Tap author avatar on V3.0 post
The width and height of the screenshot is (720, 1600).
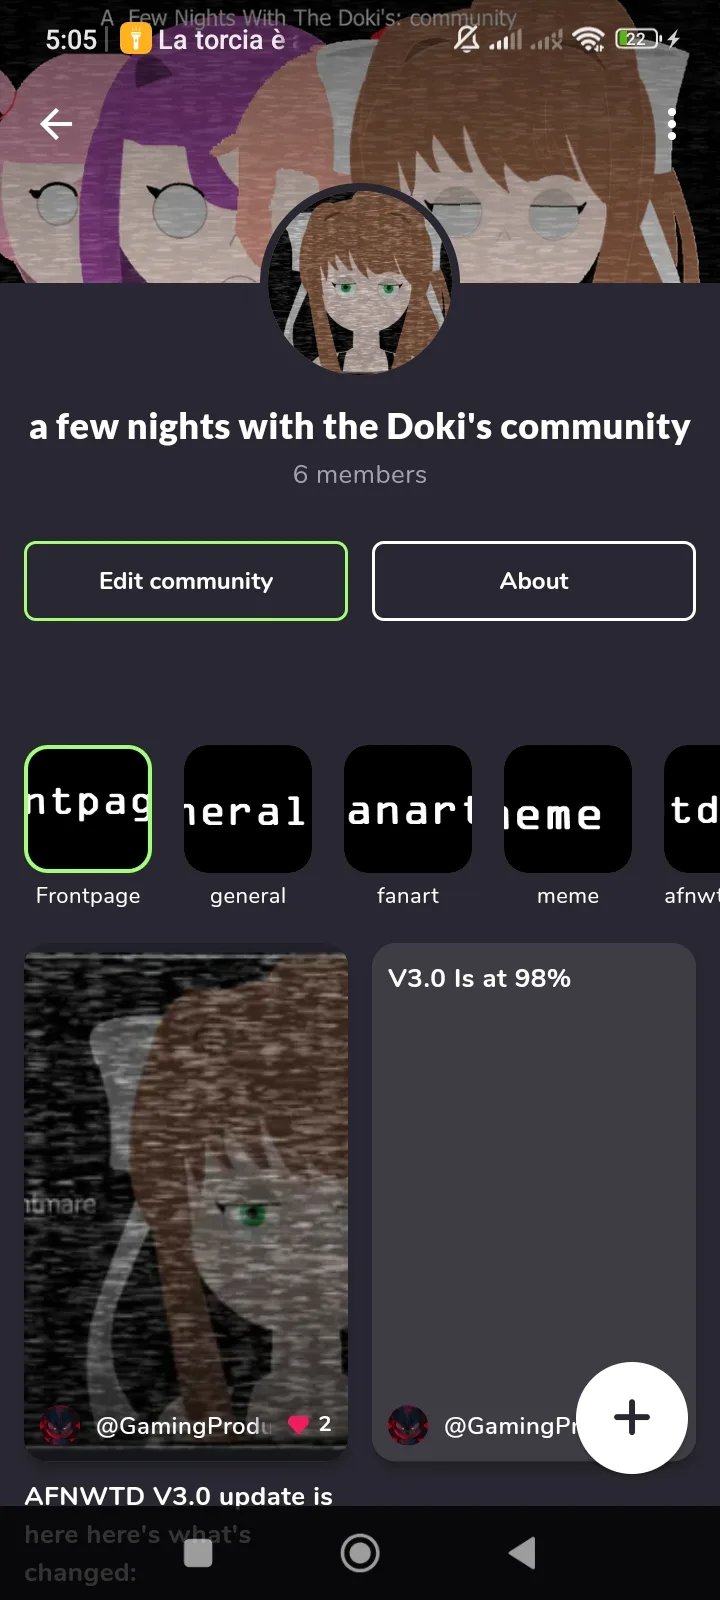(408, 1425)
